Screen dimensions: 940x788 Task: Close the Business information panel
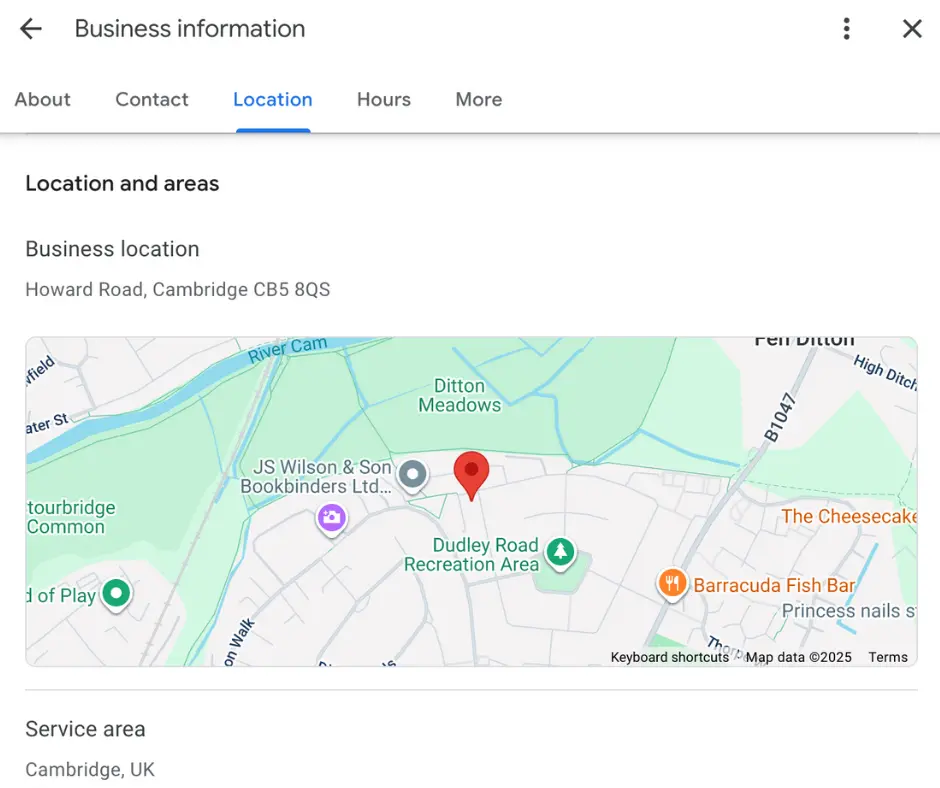click(x=912, y=29)
